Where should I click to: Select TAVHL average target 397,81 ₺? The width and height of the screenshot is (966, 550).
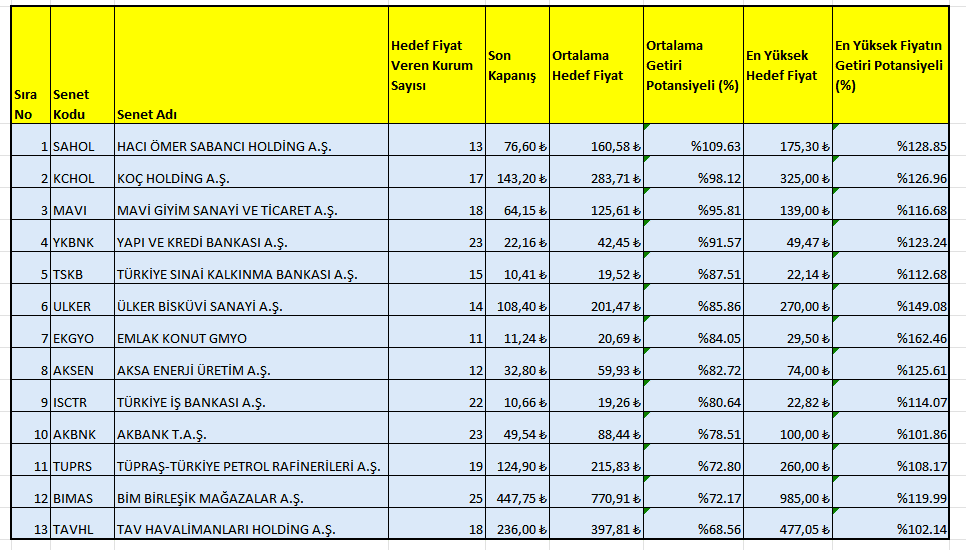596,524
